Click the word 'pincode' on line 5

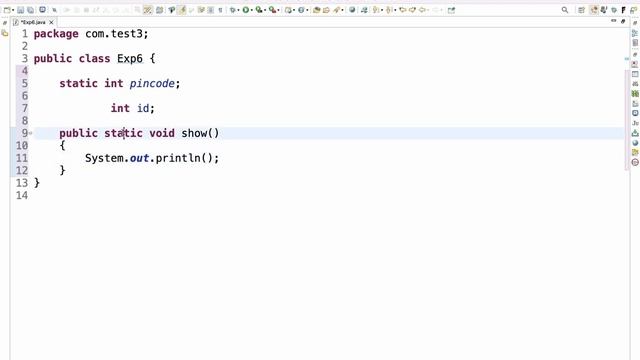pyautogui.click(x=152, y=83)
